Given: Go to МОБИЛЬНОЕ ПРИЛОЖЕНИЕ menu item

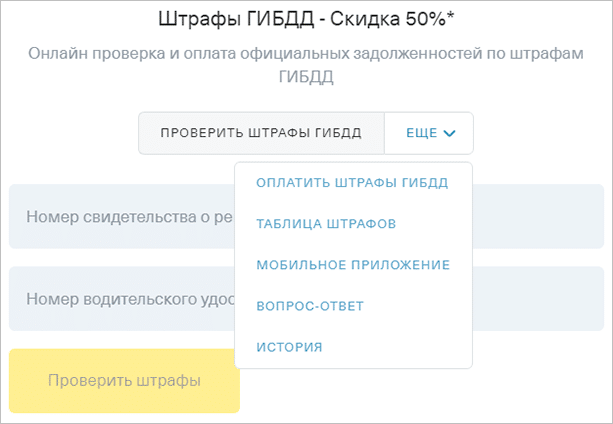Looking at the screenshot, I should pyautogui.click(x=353, y=265).
